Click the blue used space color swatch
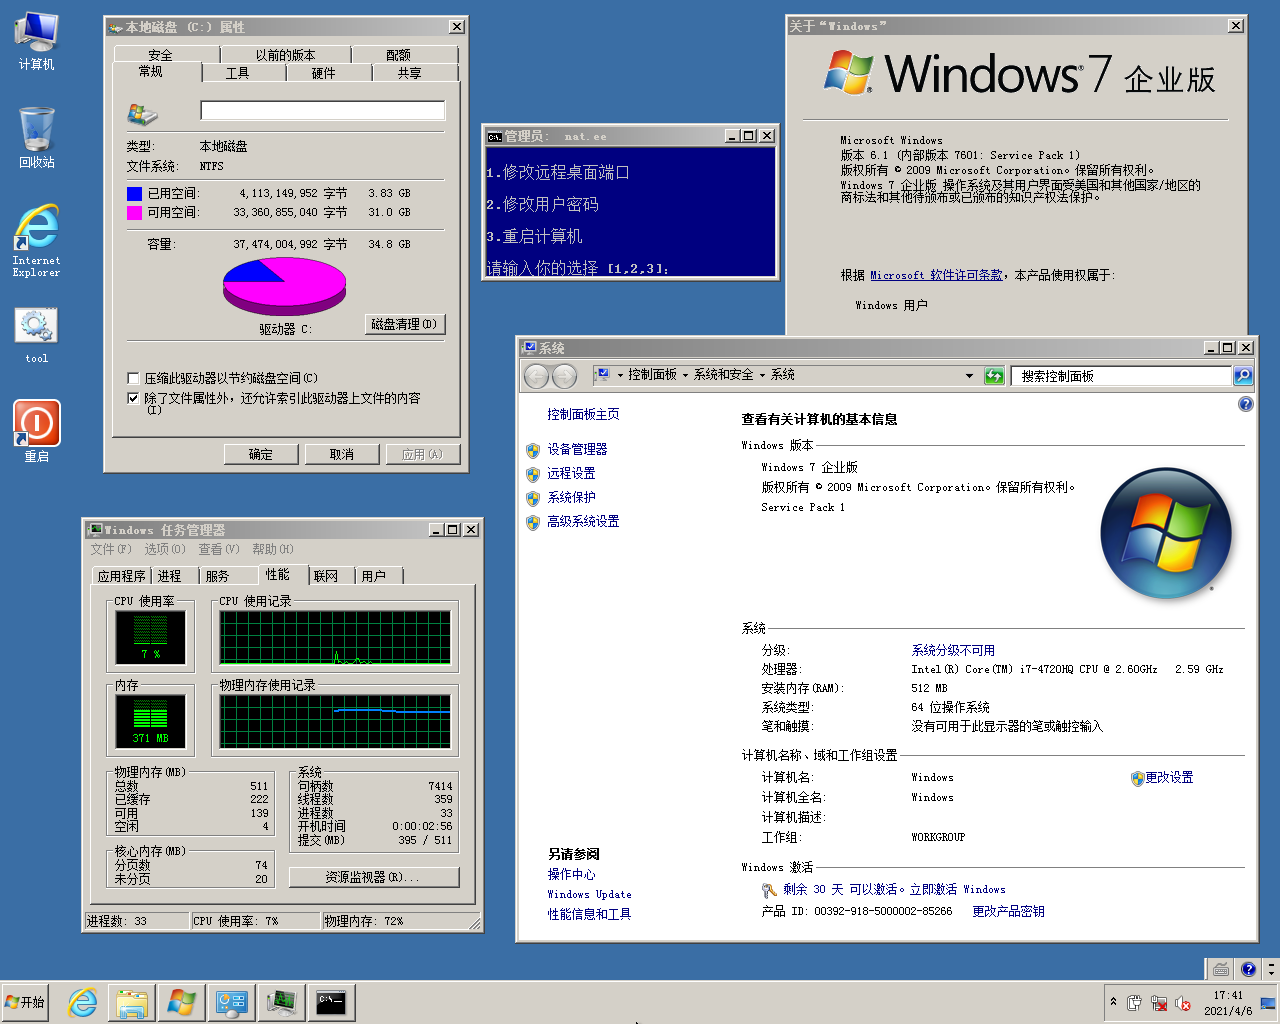Image resolution: width=1280 pixels, height=1024 pixels. [134, 193]
